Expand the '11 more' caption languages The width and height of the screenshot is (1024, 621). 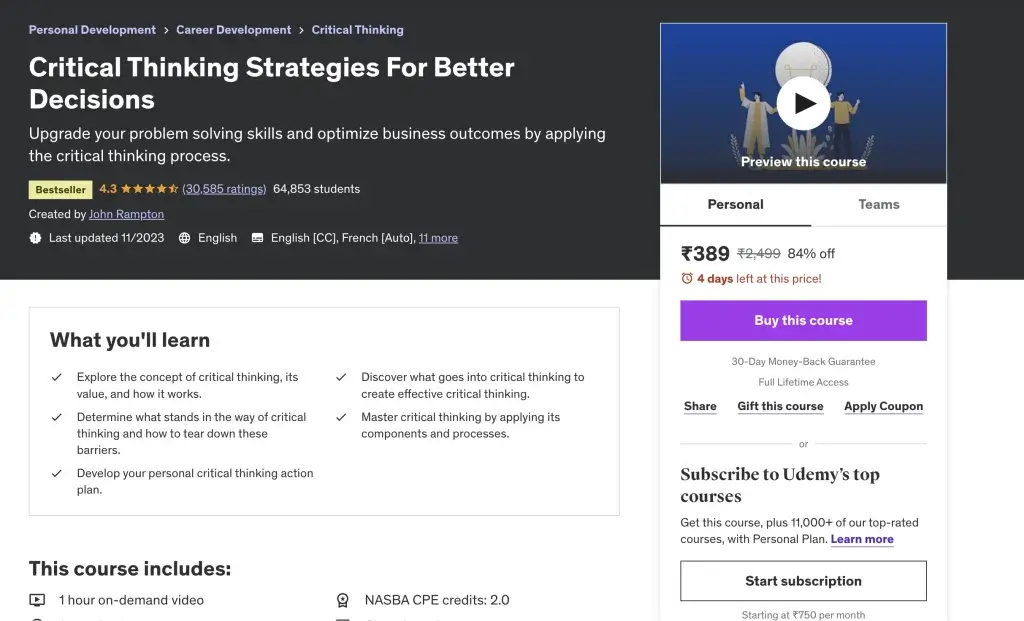click(438, 238)
